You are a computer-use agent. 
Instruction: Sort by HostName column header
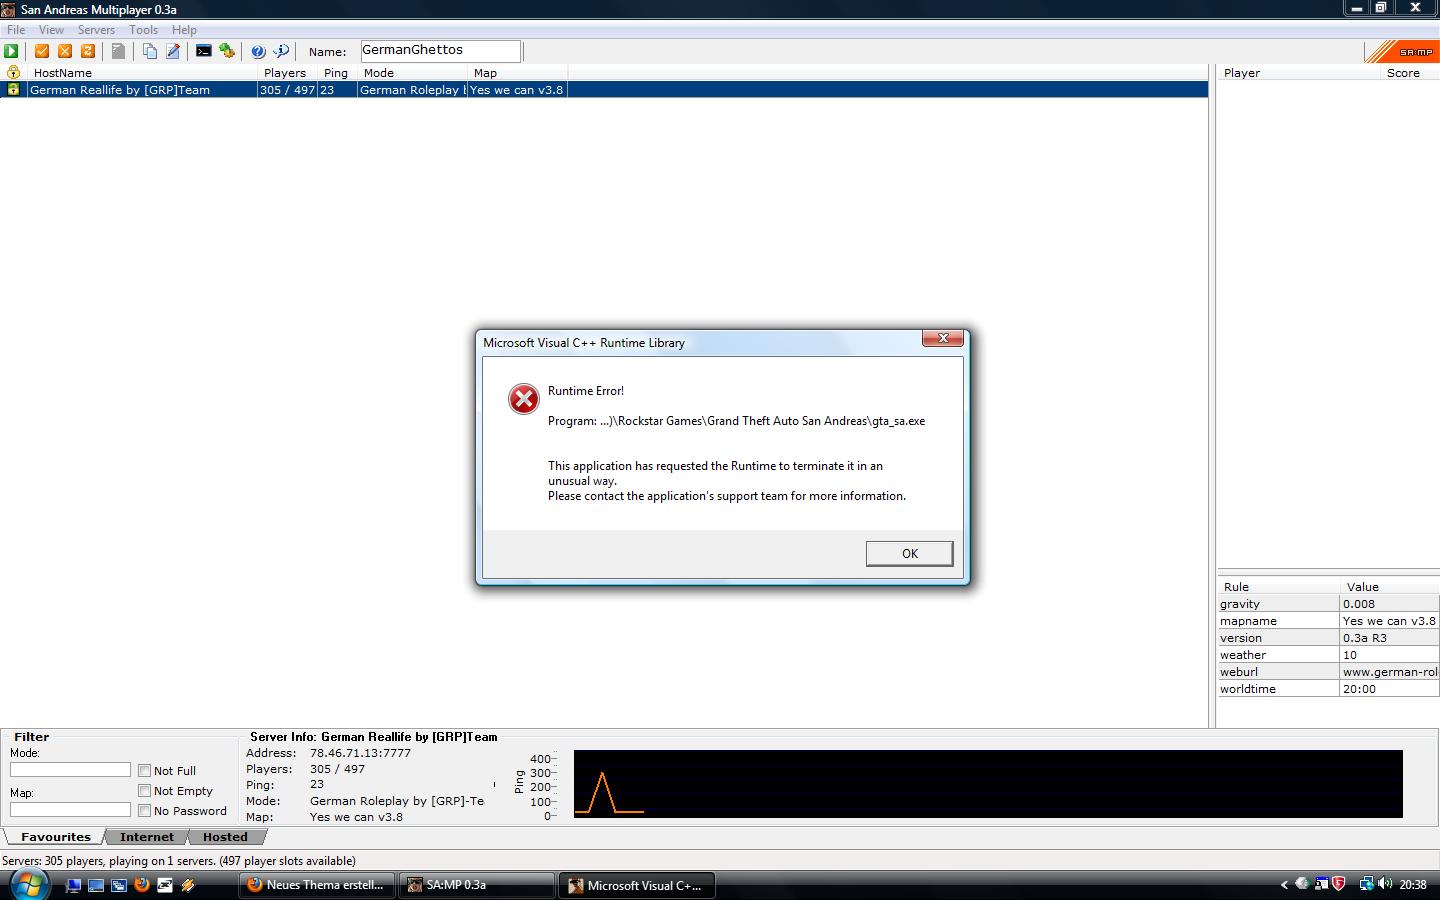coord(143,72)
